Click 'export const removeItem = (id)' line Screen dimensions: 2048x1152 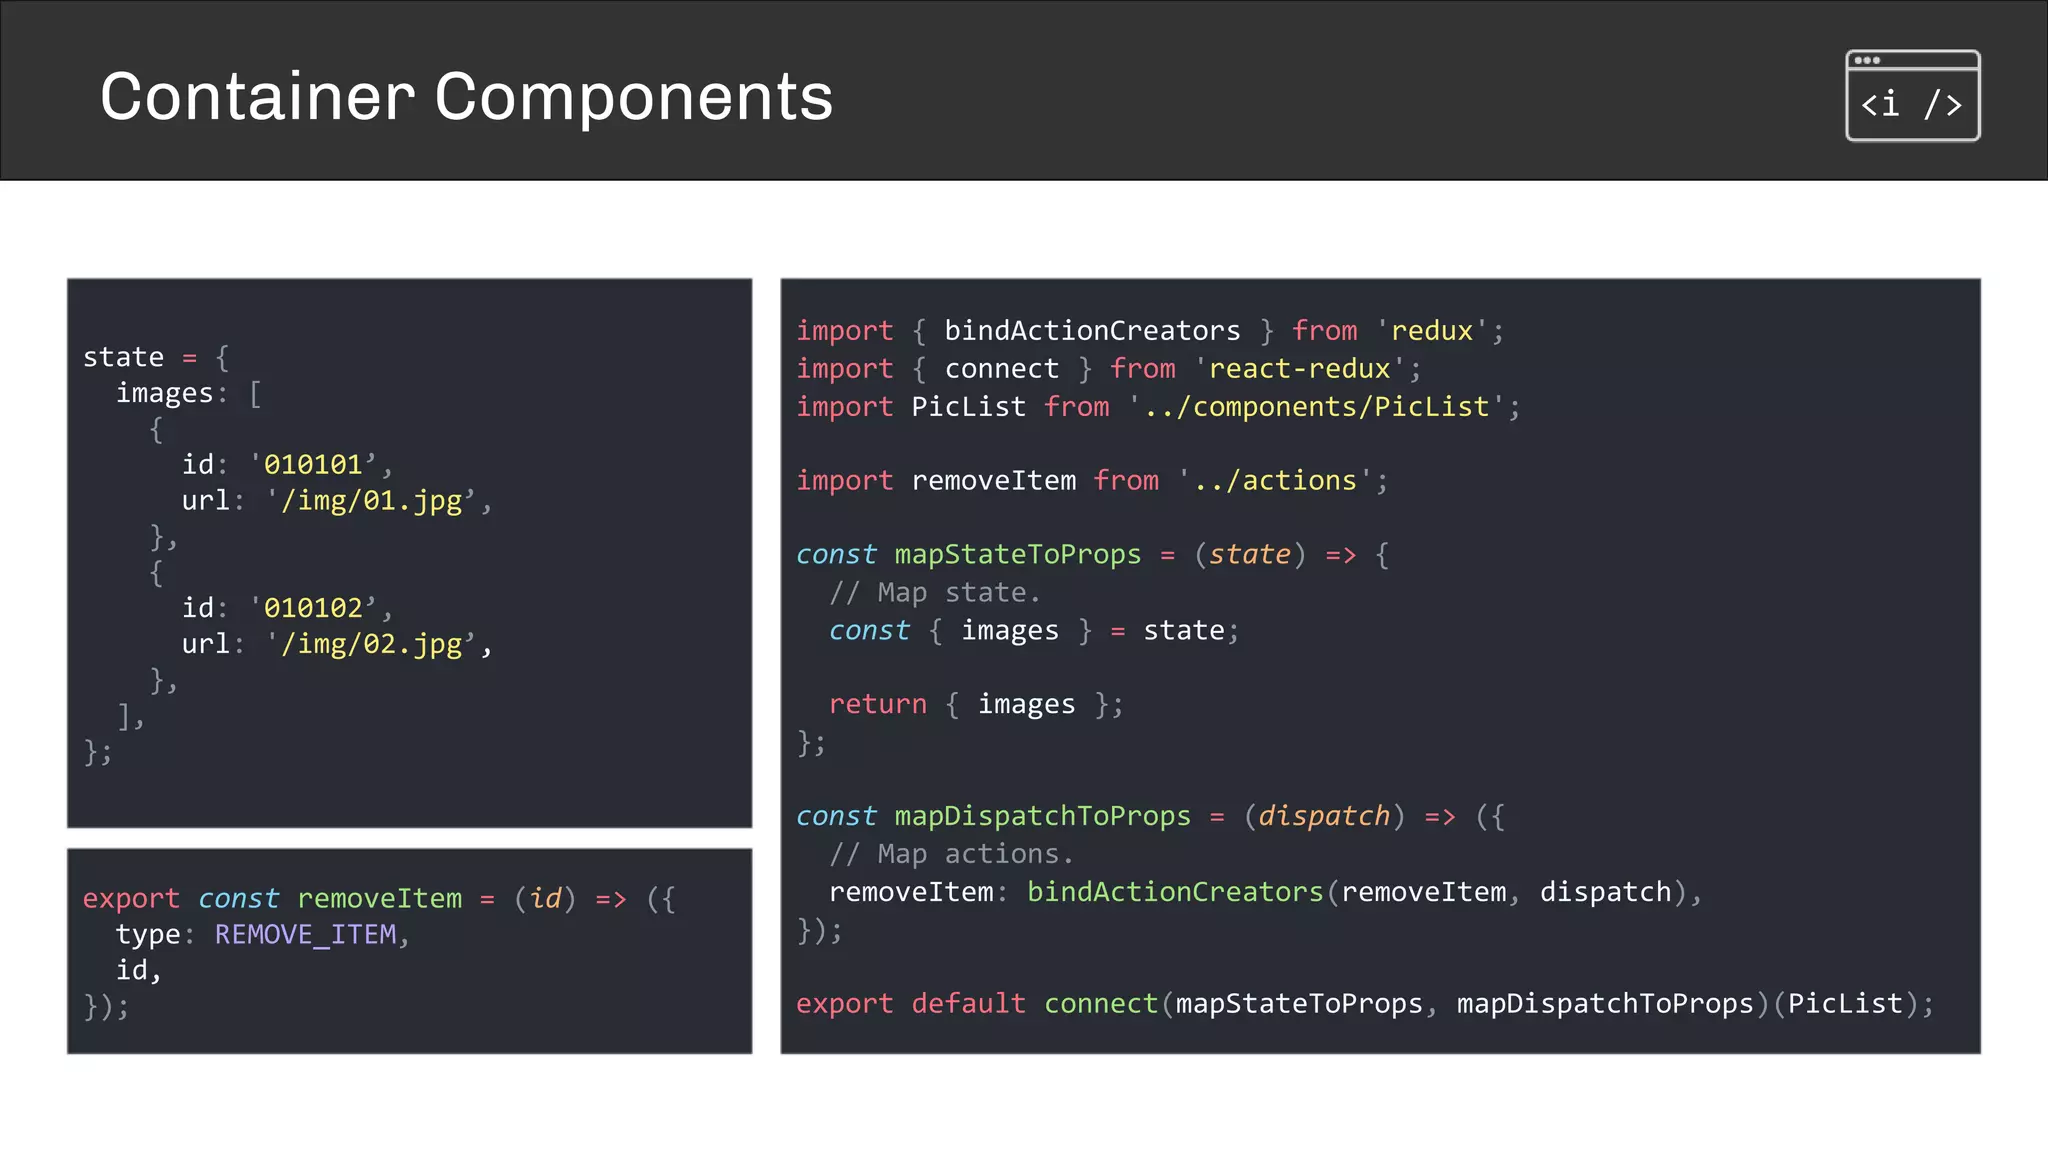(379, 898)
